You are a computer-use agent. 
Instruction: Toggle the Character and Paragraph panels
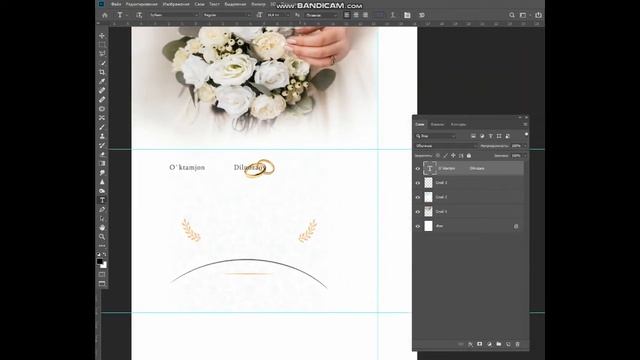[407, 15]
